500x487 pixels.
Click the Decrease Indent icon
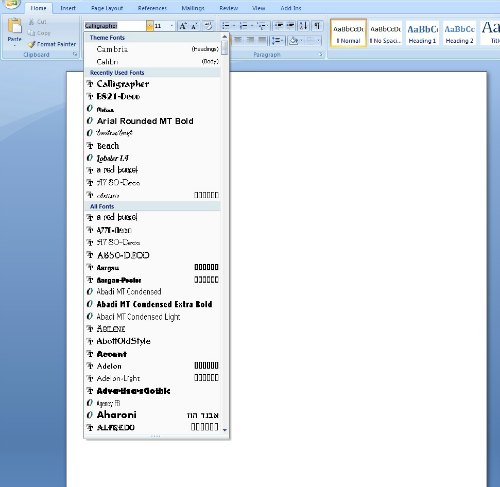(x=279, y=26)
